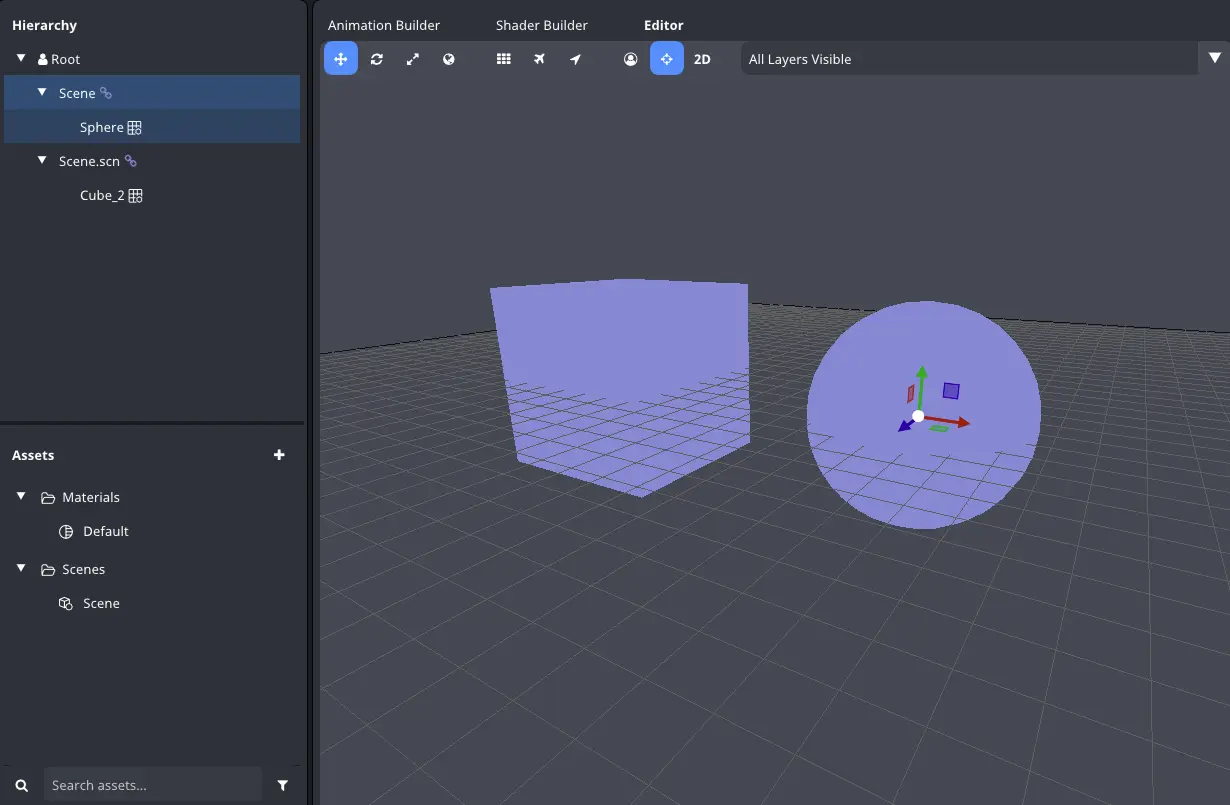Click the Scene asset cube icon
Viewport: 1230px width, 805px height.
(66, 604)
